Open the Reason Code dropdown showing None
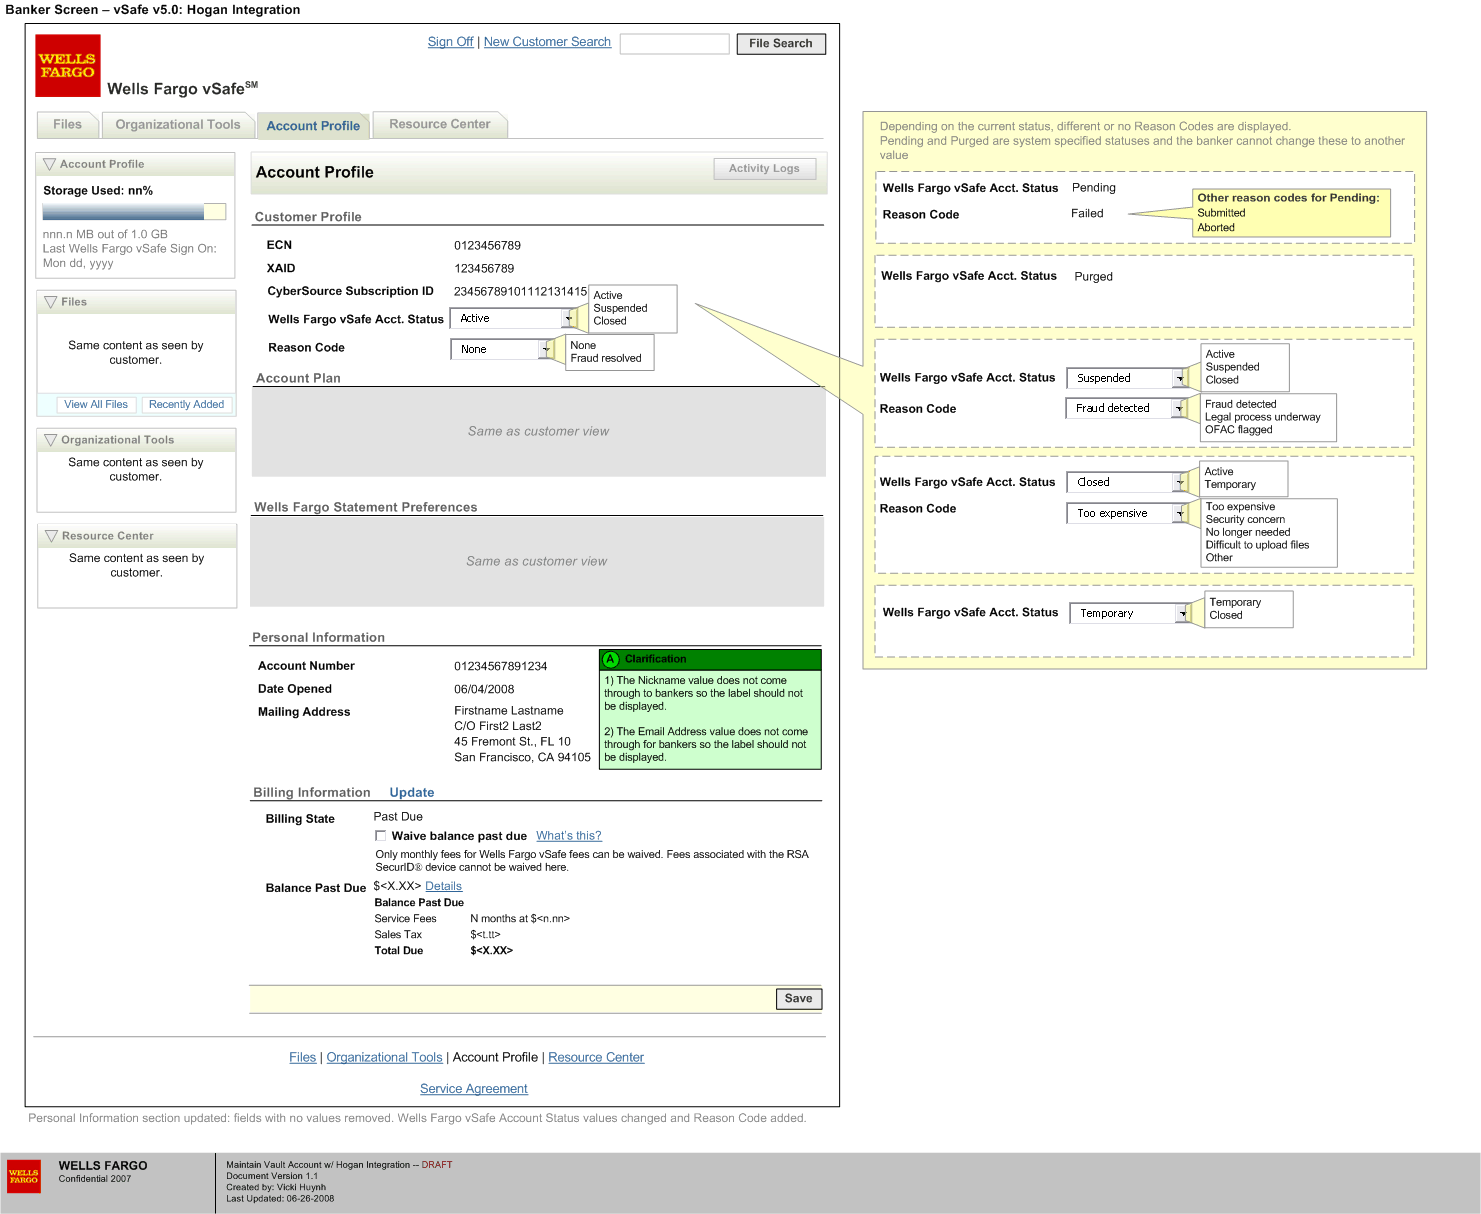Screen dimensions: 1481x1214 coord(503,349)
